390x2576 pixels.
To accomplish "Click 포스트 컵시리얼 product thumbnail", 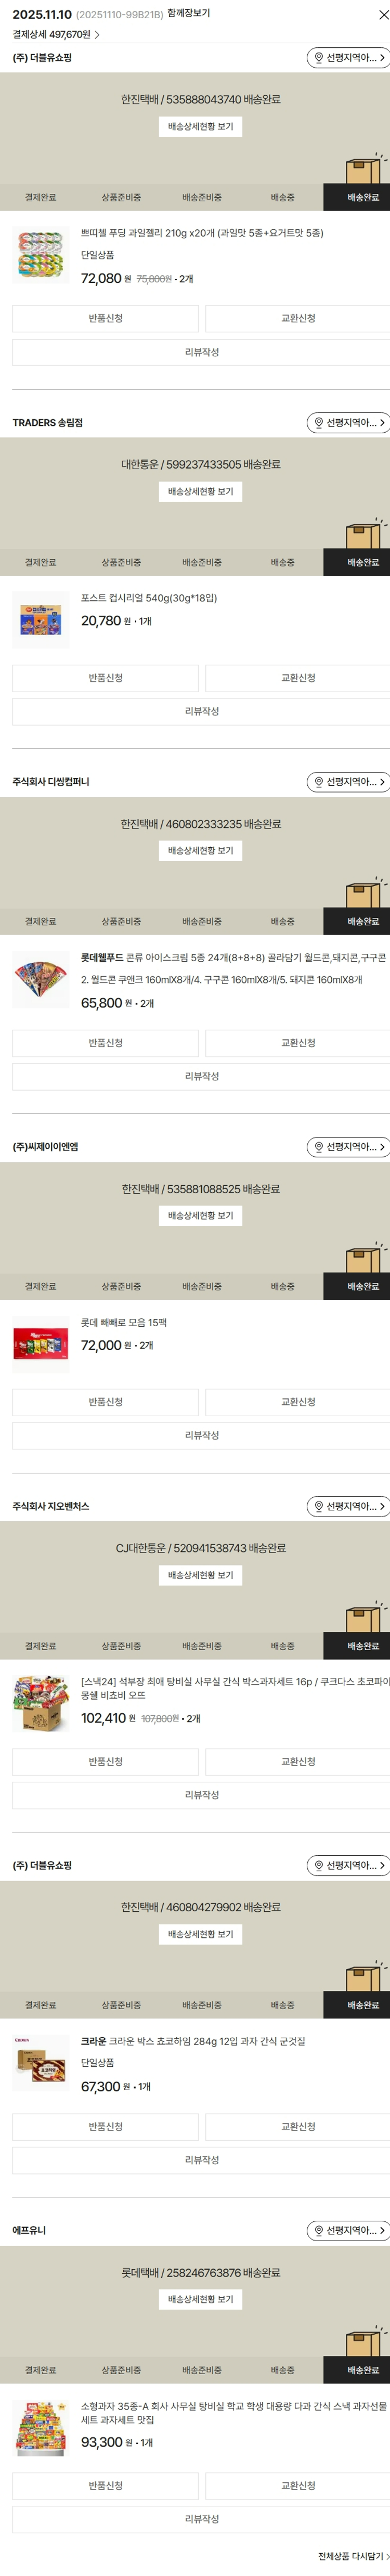I will [41, 619].
